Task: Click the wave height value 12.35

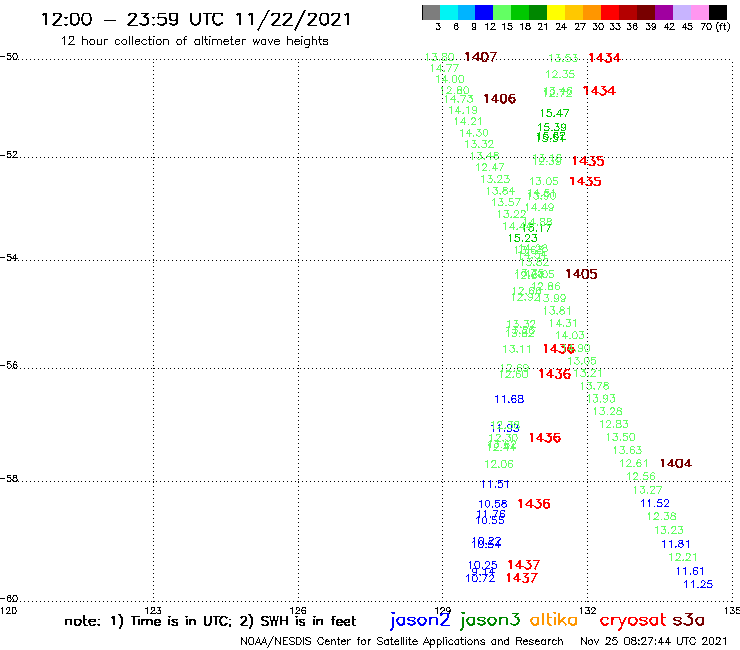Action: click(x=560, y=75)
